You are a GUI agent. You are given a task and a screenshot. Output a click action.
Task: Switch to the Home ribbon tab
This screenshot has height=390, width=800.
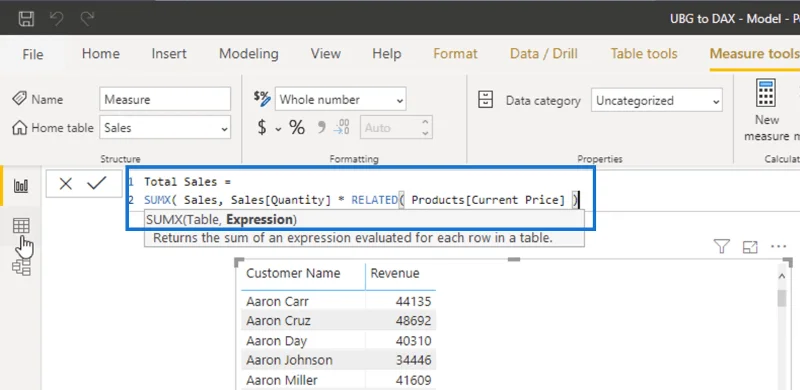pyautogui.click(x=101, y=54)
